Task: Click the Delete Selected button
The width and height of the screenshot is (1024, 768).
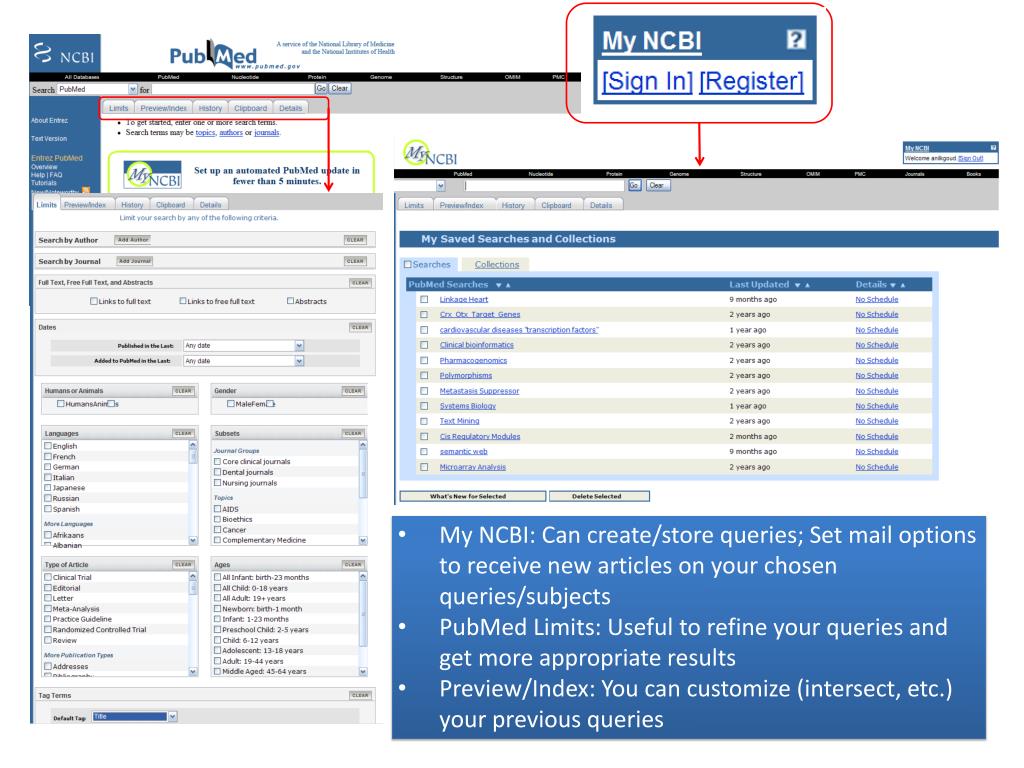Action: tap(600, 496)
